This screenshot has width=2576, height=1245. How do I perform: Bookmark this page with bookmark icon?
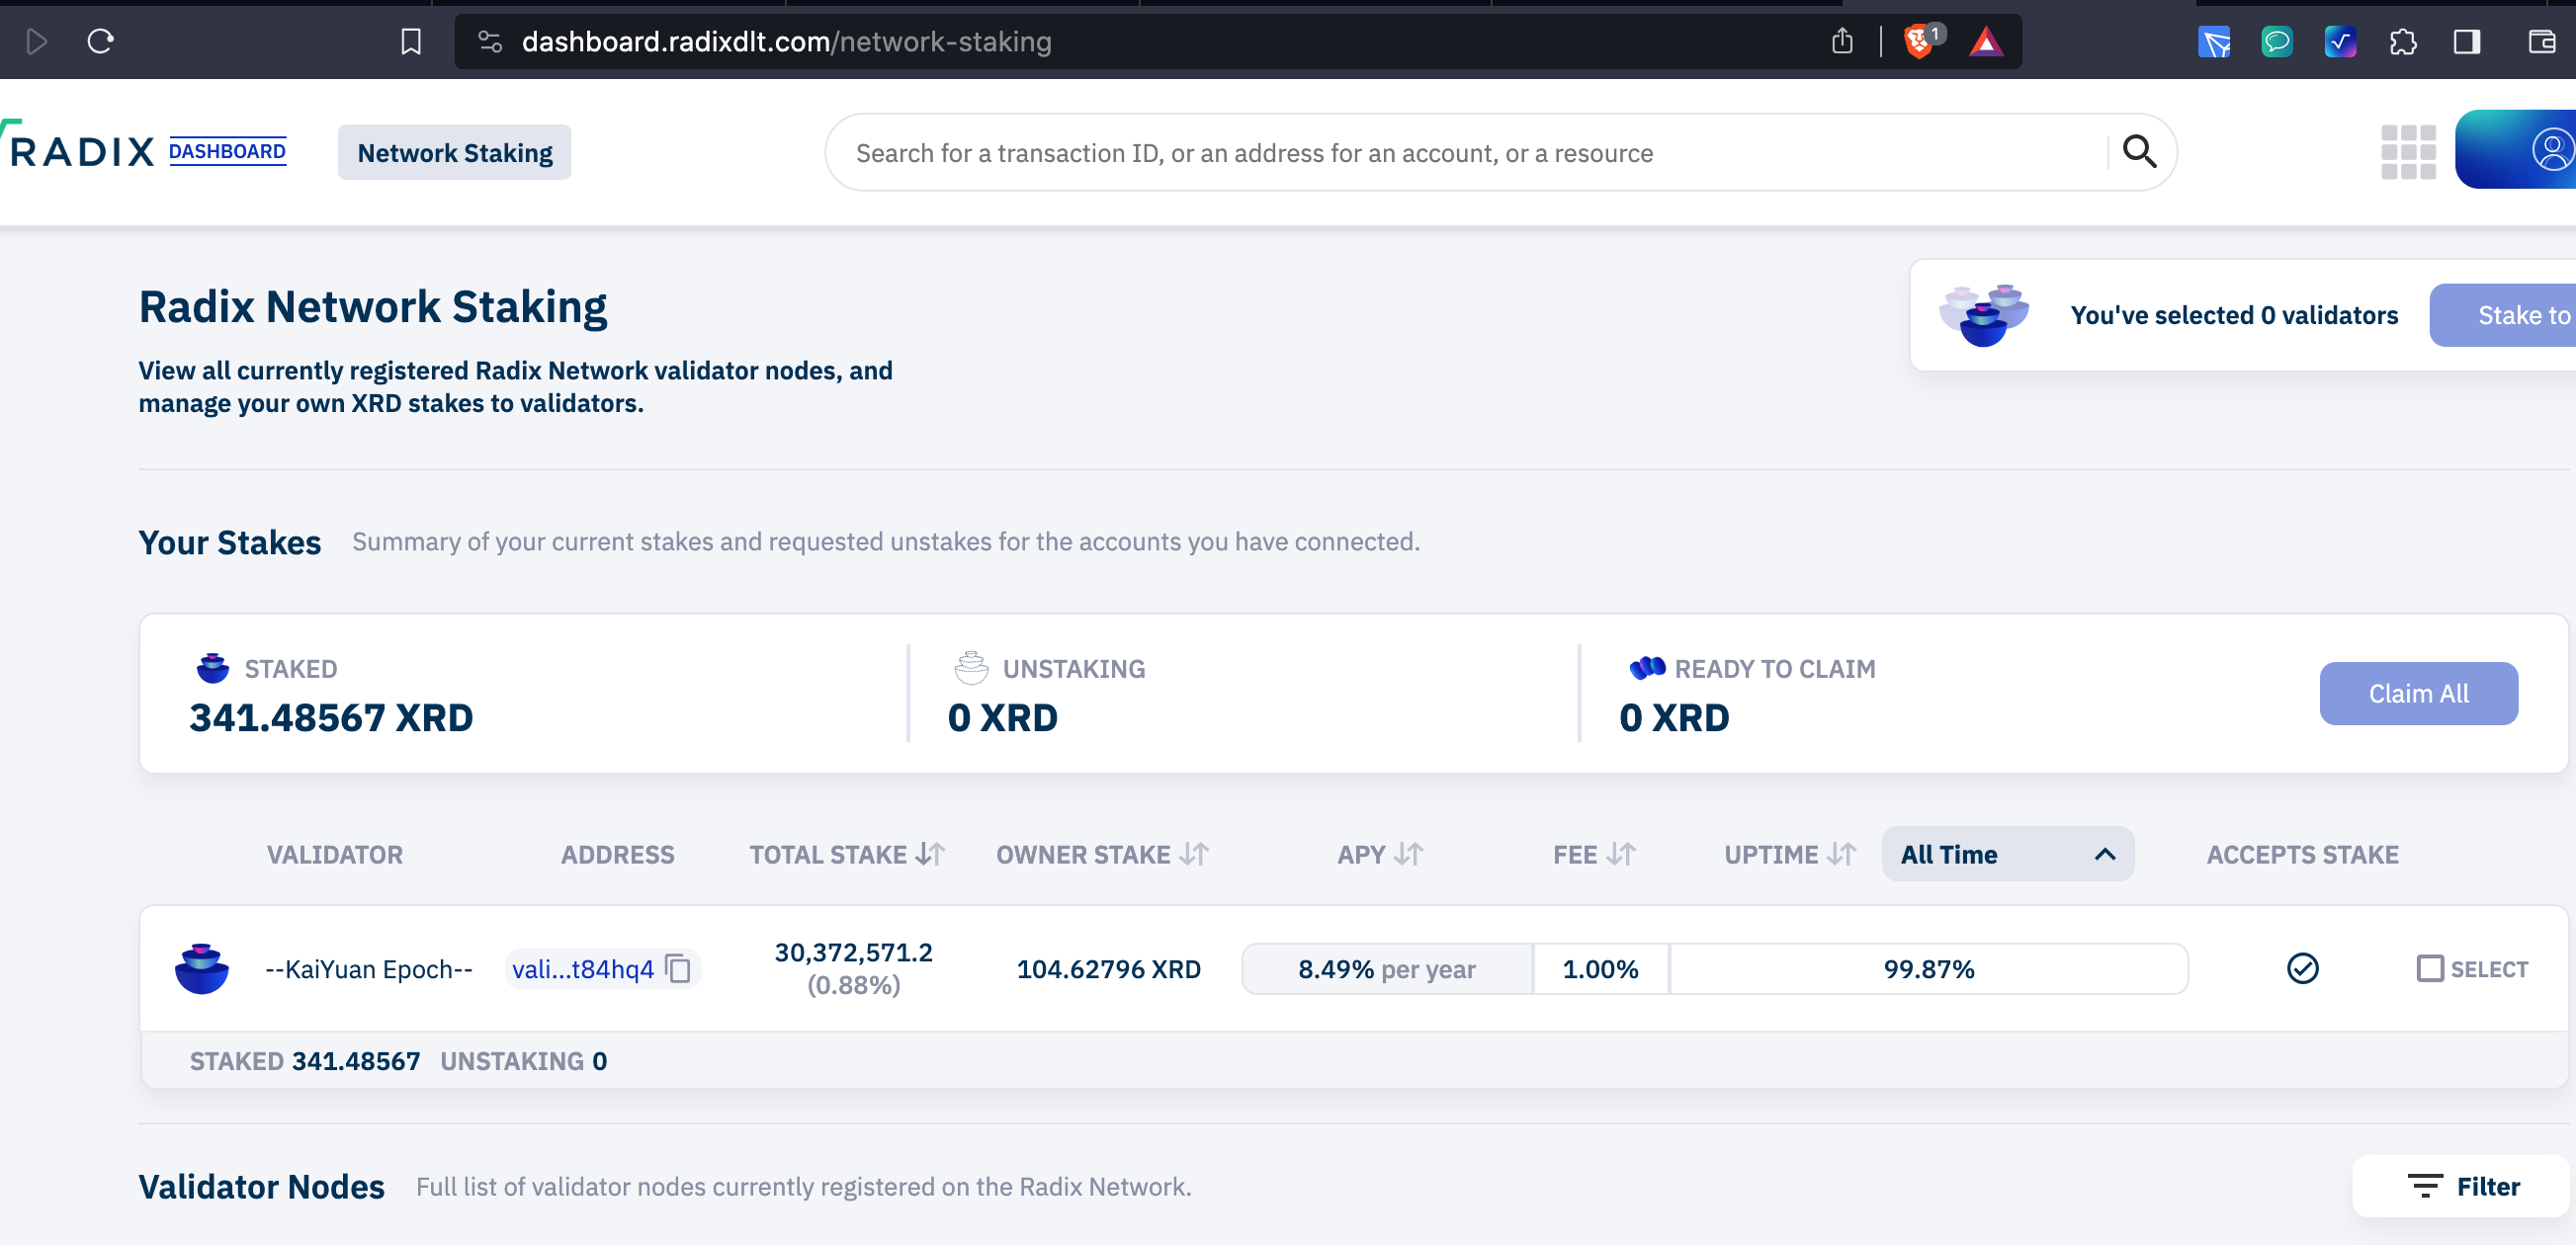410,41
